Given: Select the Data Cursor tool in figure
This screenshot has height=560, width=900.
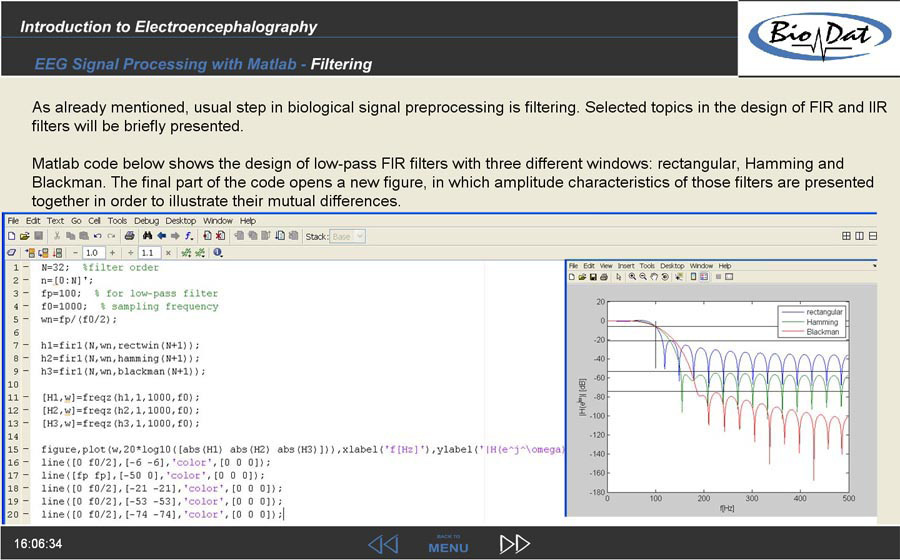Looking at the screenshot, I should [x=679, y=277].
